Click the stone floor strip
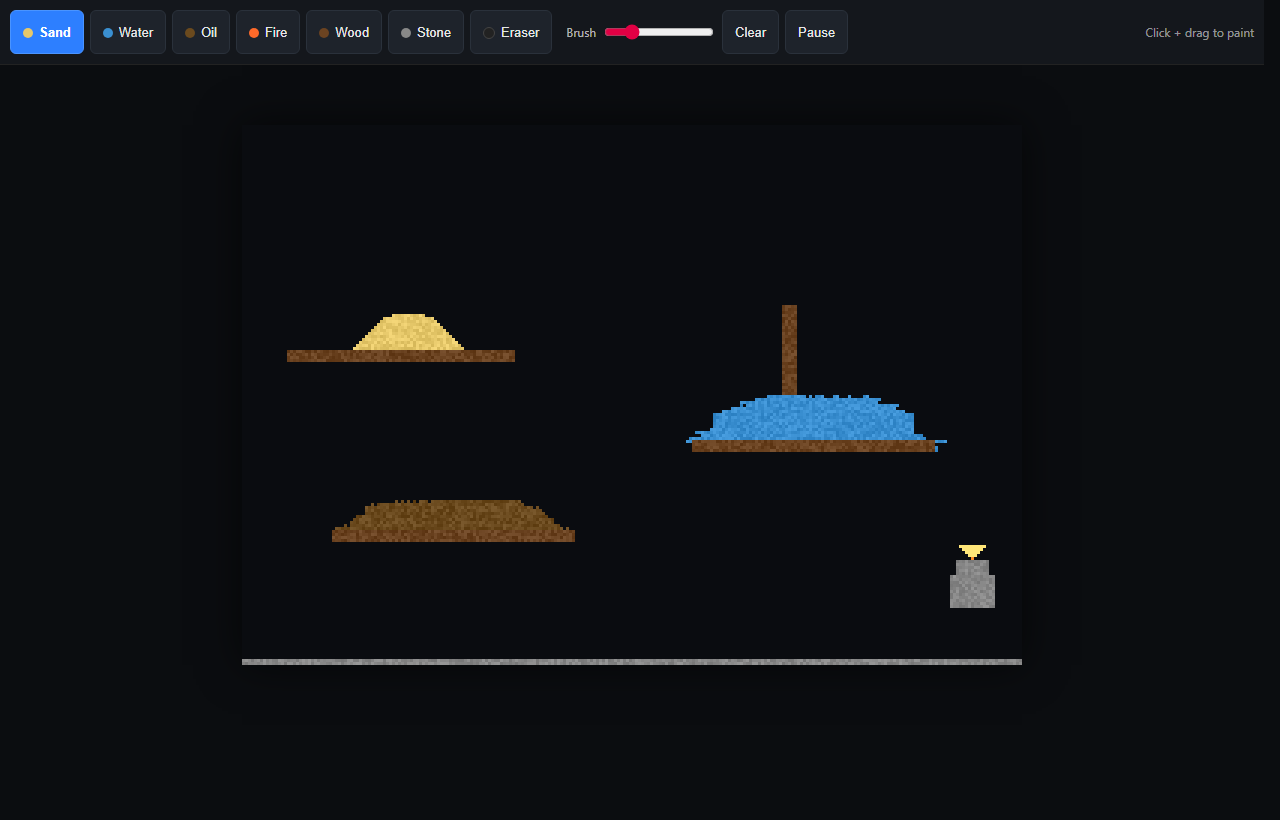 (632, 662)
